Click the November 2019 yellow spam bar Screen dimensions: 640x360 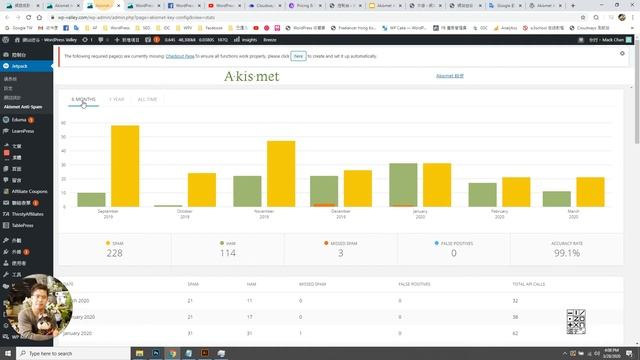(281, 174)
